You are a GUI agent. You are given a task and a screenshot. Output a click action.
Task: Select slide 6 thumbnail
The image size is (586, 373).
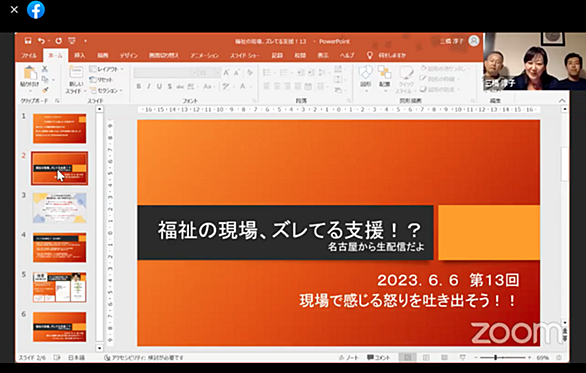pos(59,327)
